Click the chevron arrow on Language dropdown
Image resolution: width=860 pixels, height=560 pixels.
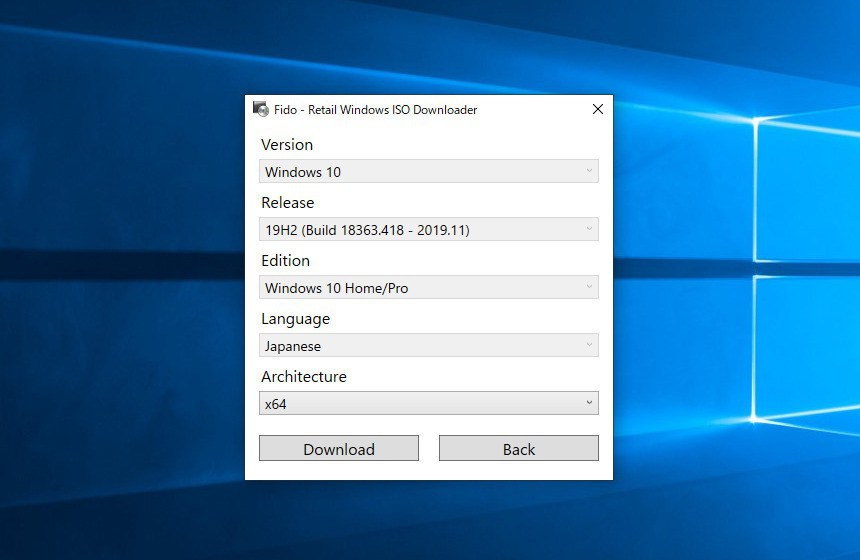point(589,346)
